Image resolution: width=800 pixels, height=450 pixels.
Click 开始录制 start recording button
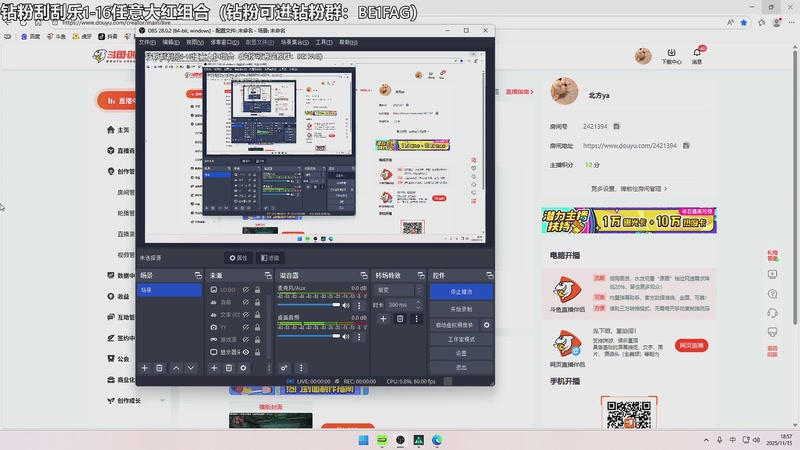tap(461, 309)
